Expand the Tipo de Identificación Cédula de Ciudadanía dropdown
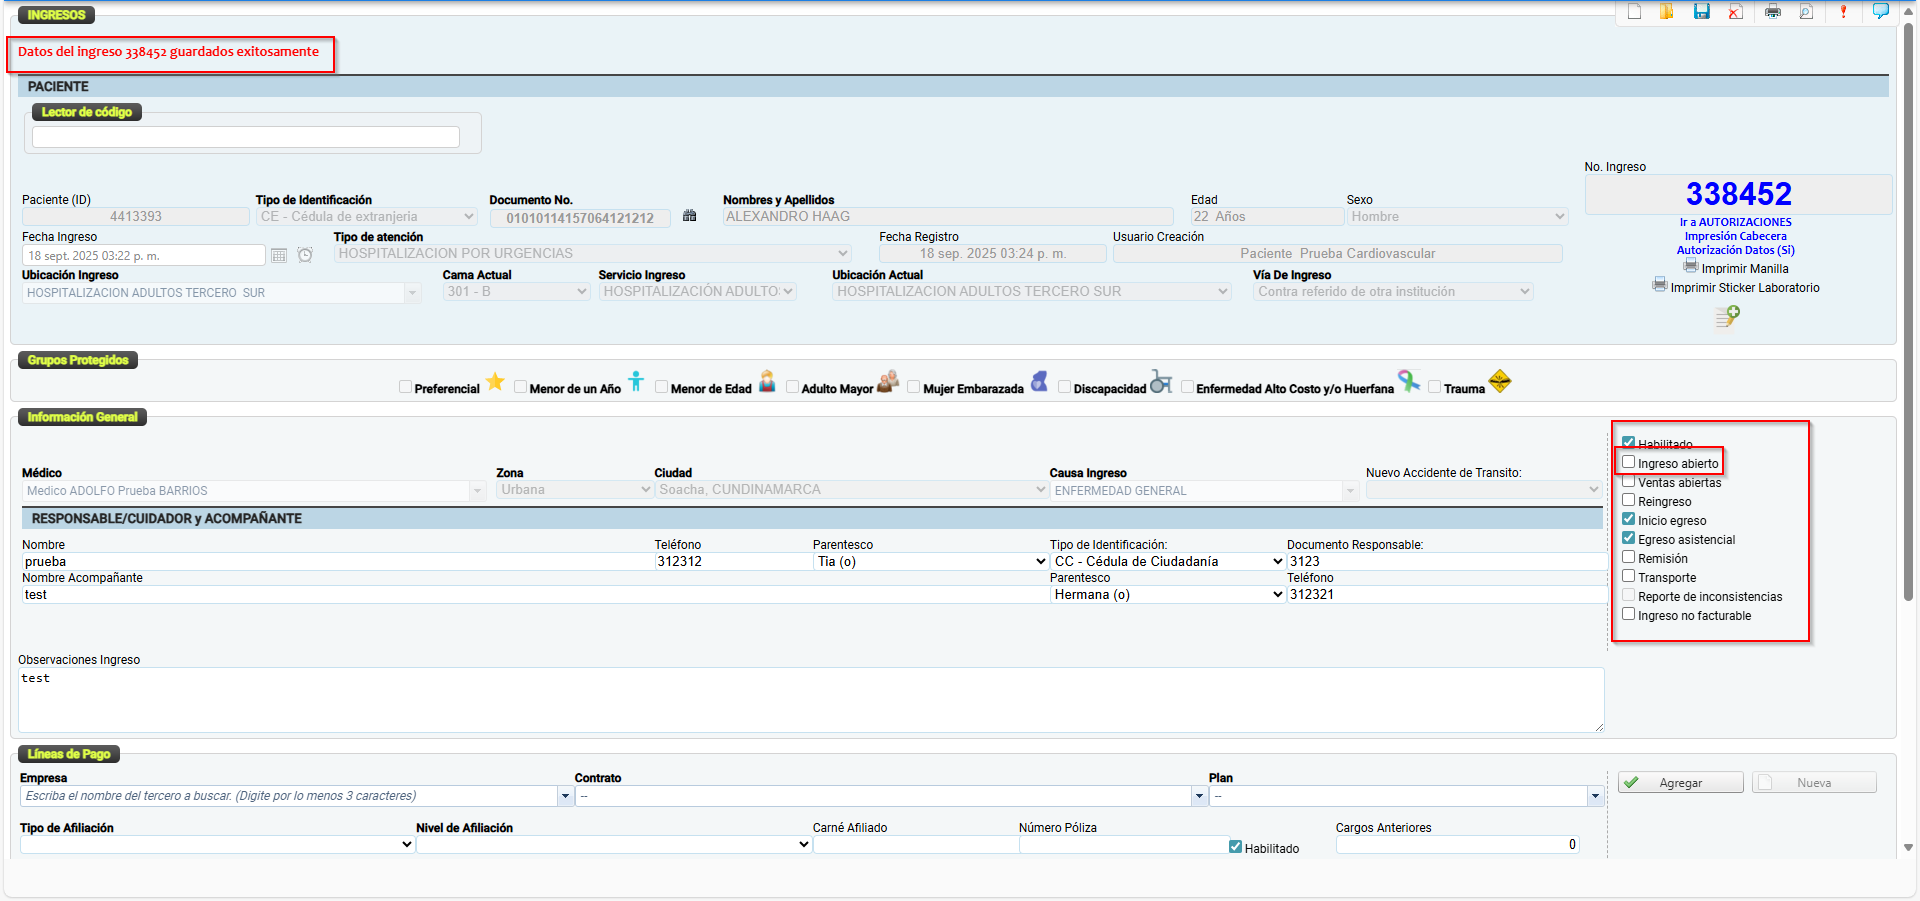The image size is (1920, 901). [x=1167, y=562]
